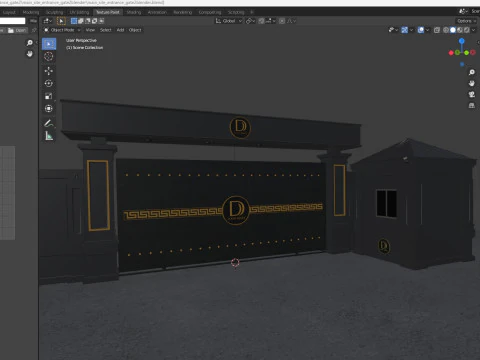Open the Options dropdown

[466, 21]
